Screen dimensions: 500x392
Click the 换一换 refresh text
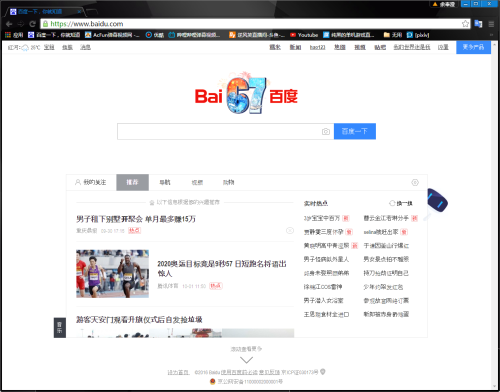pyautogui.click(x=404, y=203)
